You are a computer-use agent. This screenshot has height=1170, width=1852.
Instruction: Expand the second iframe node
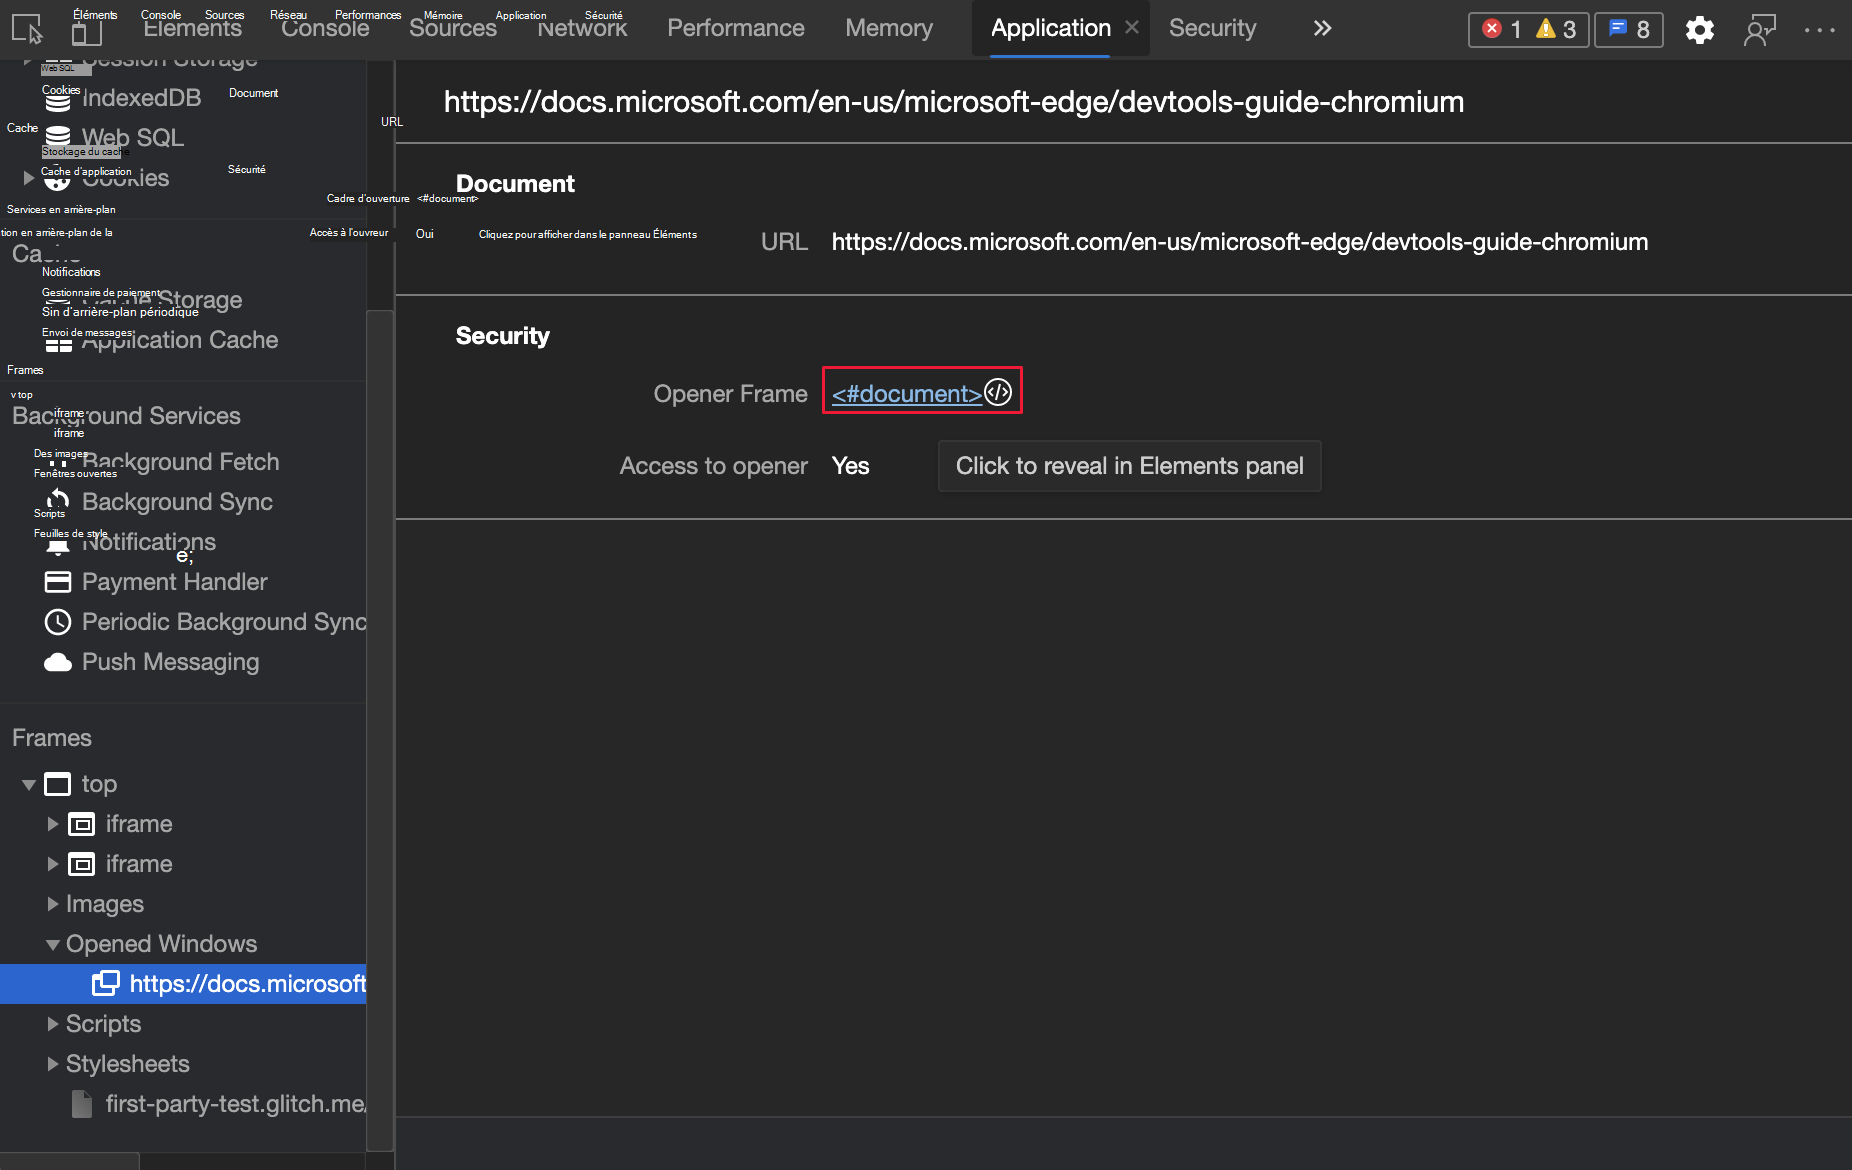53,864
